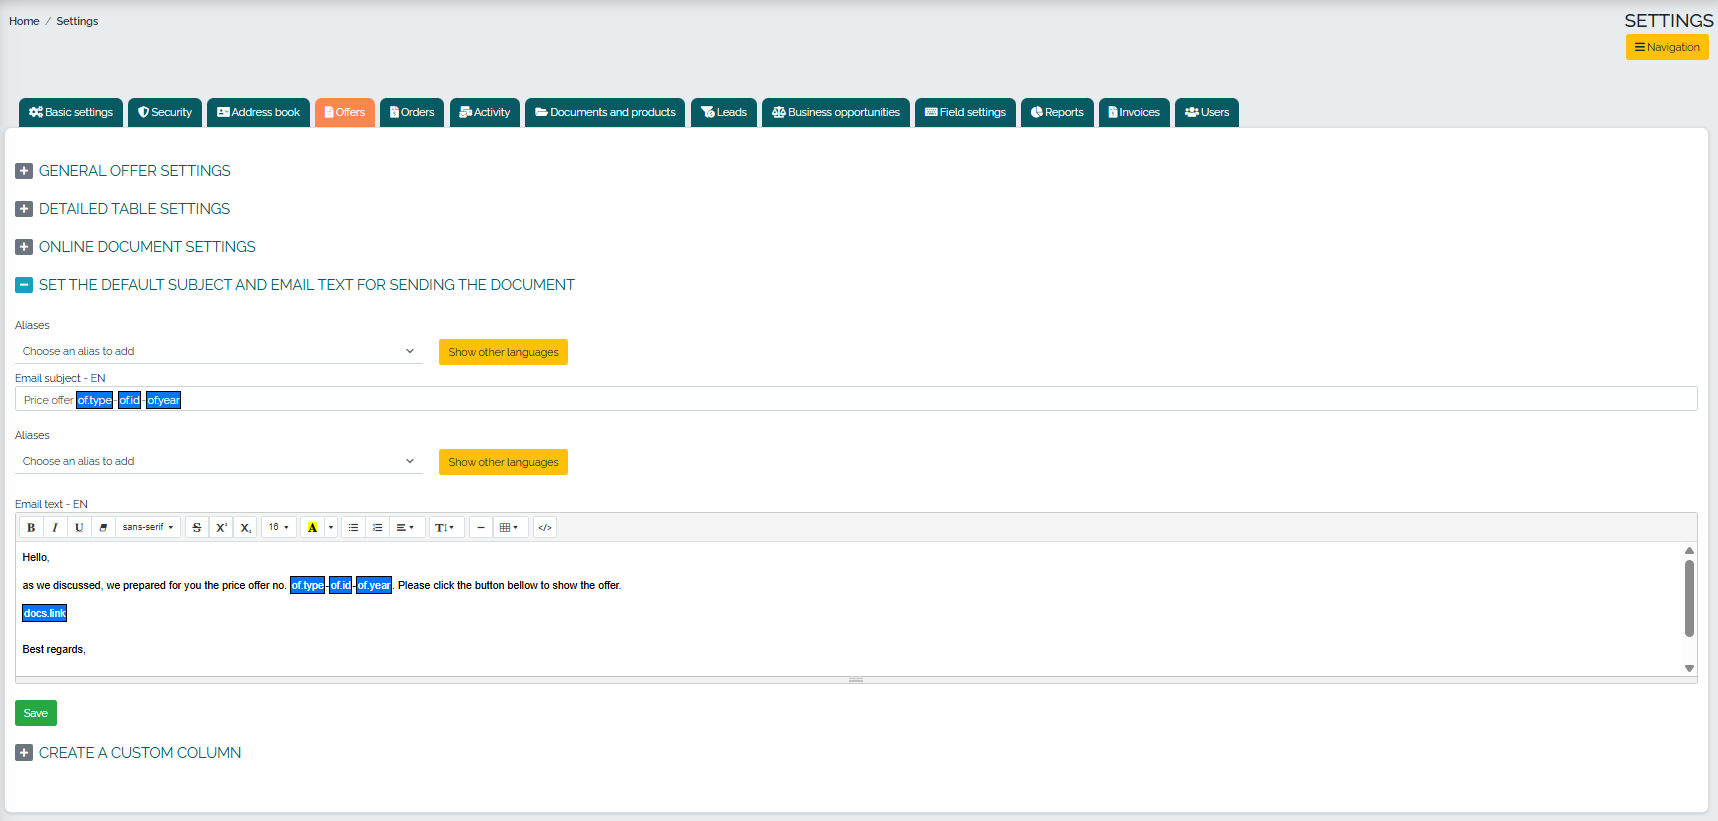Open the sans-serif font family dropdown

148,527
